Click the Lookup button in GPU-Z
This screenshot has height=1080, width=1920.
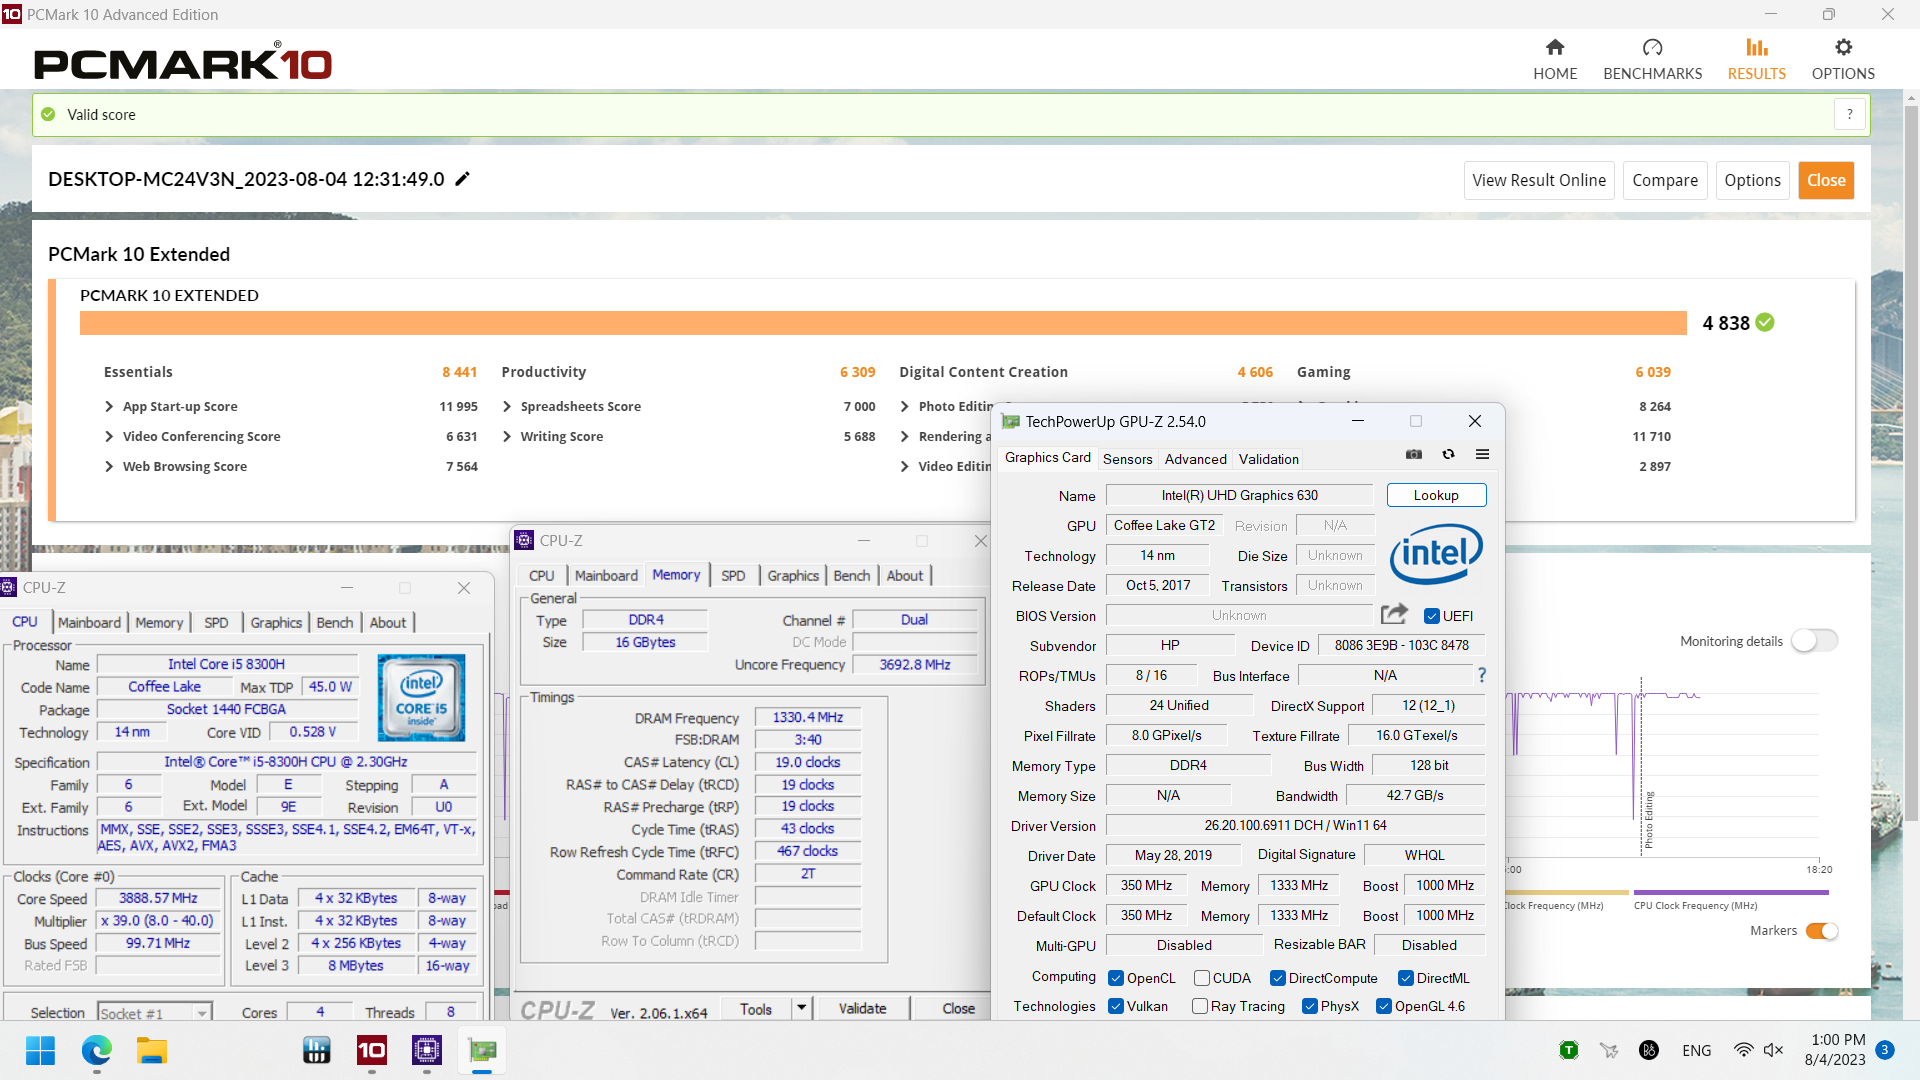[1436, 495]
